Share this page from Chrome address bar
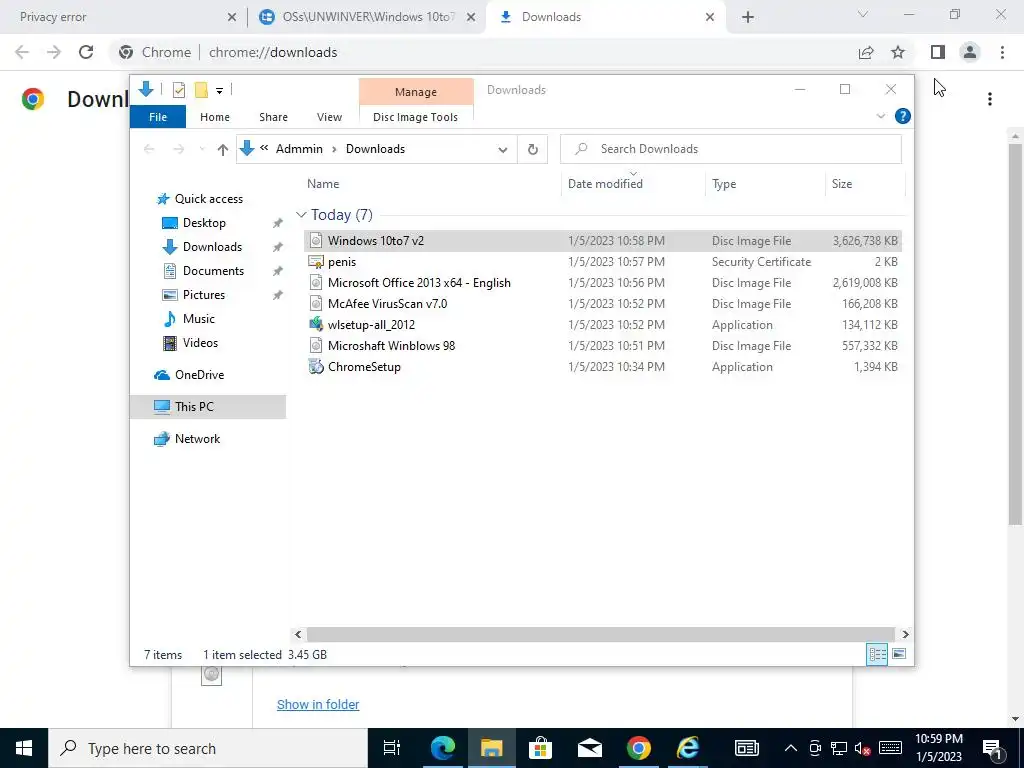1024x768 pixels. click(x=866, y=52)
